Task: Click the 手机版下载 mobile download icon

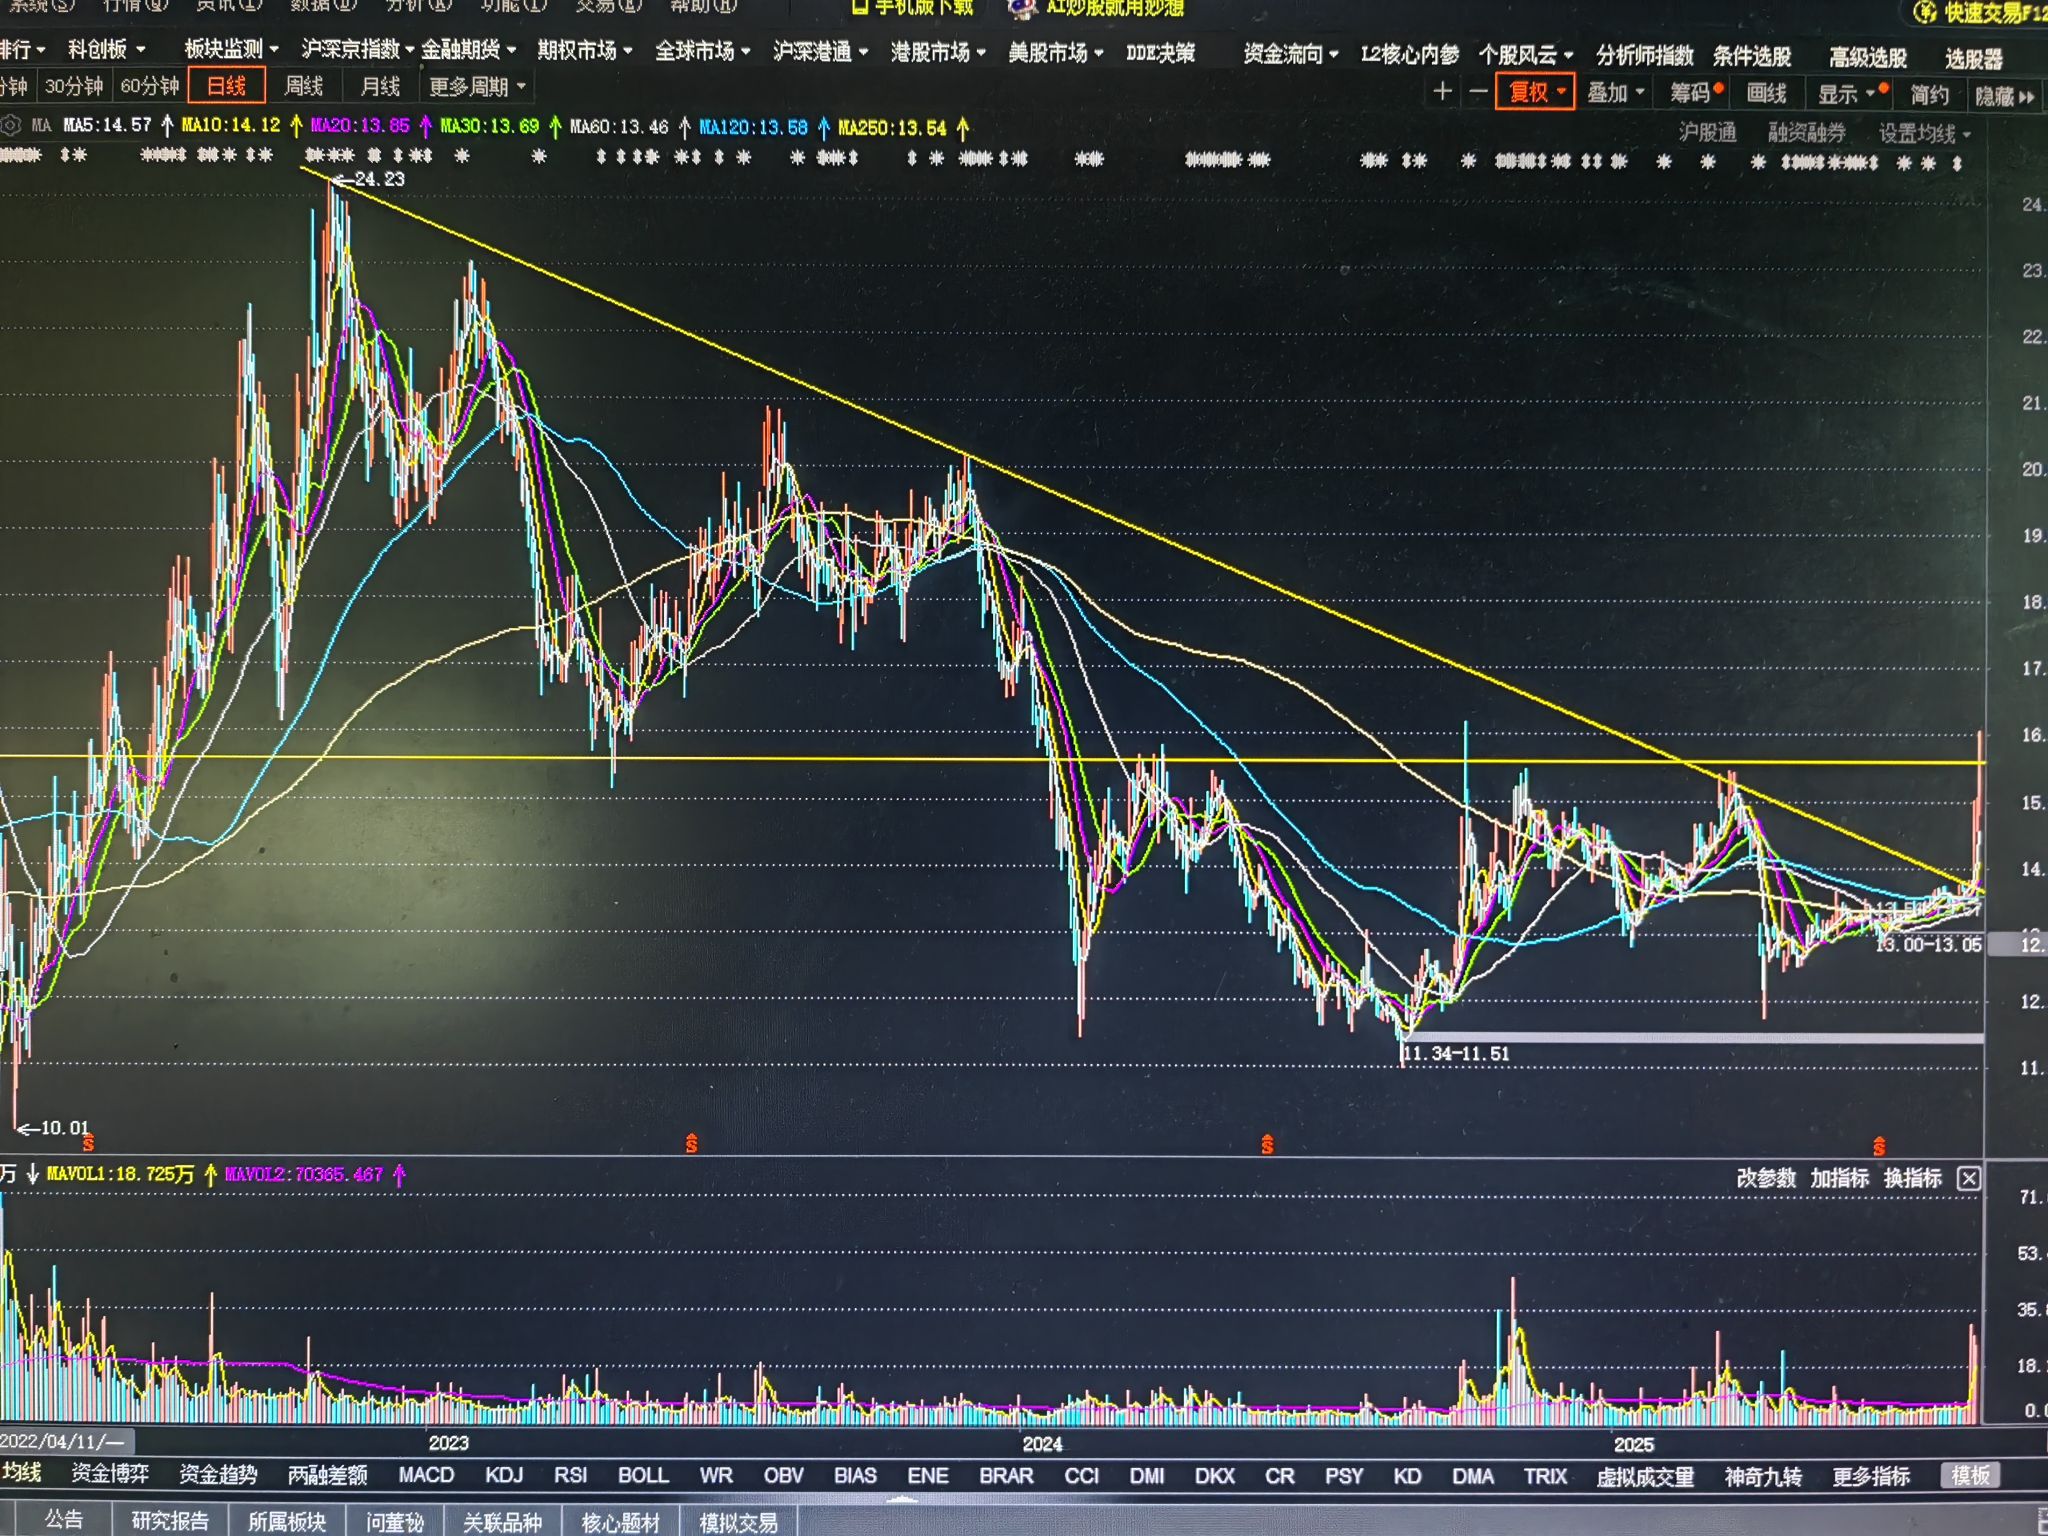Action: [860, 7]
